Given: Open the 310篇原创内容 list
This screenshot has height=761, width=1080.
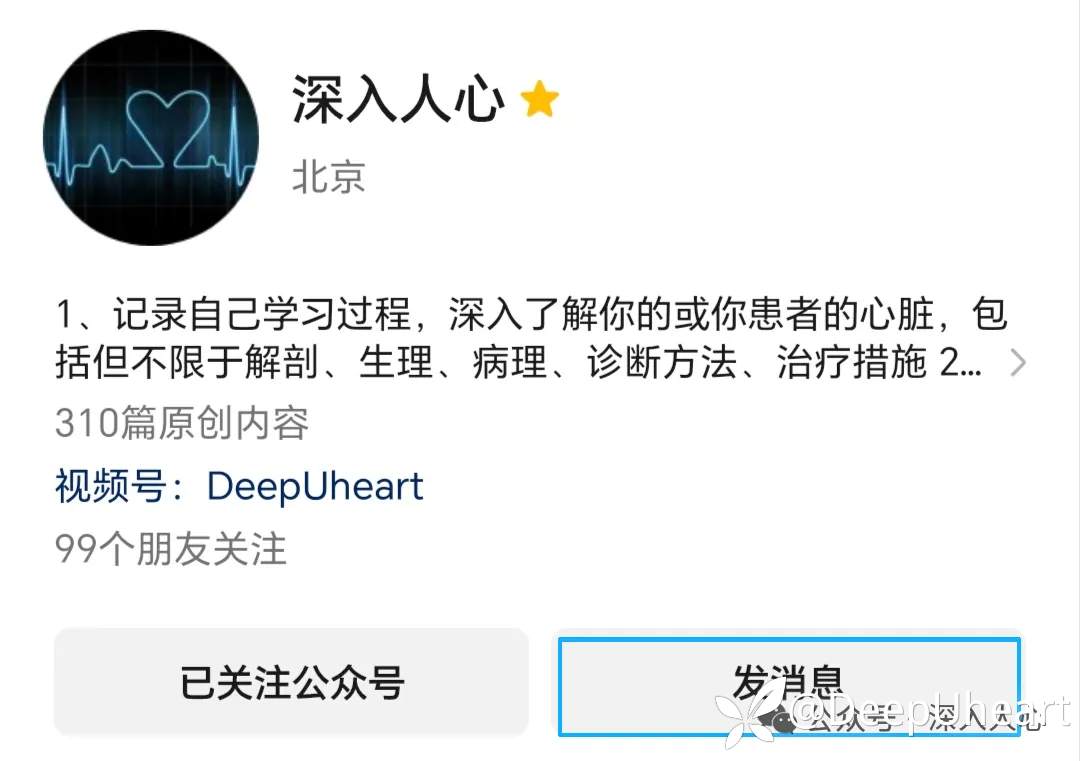Looking at the screenshot, I should (x=182, y=422).
